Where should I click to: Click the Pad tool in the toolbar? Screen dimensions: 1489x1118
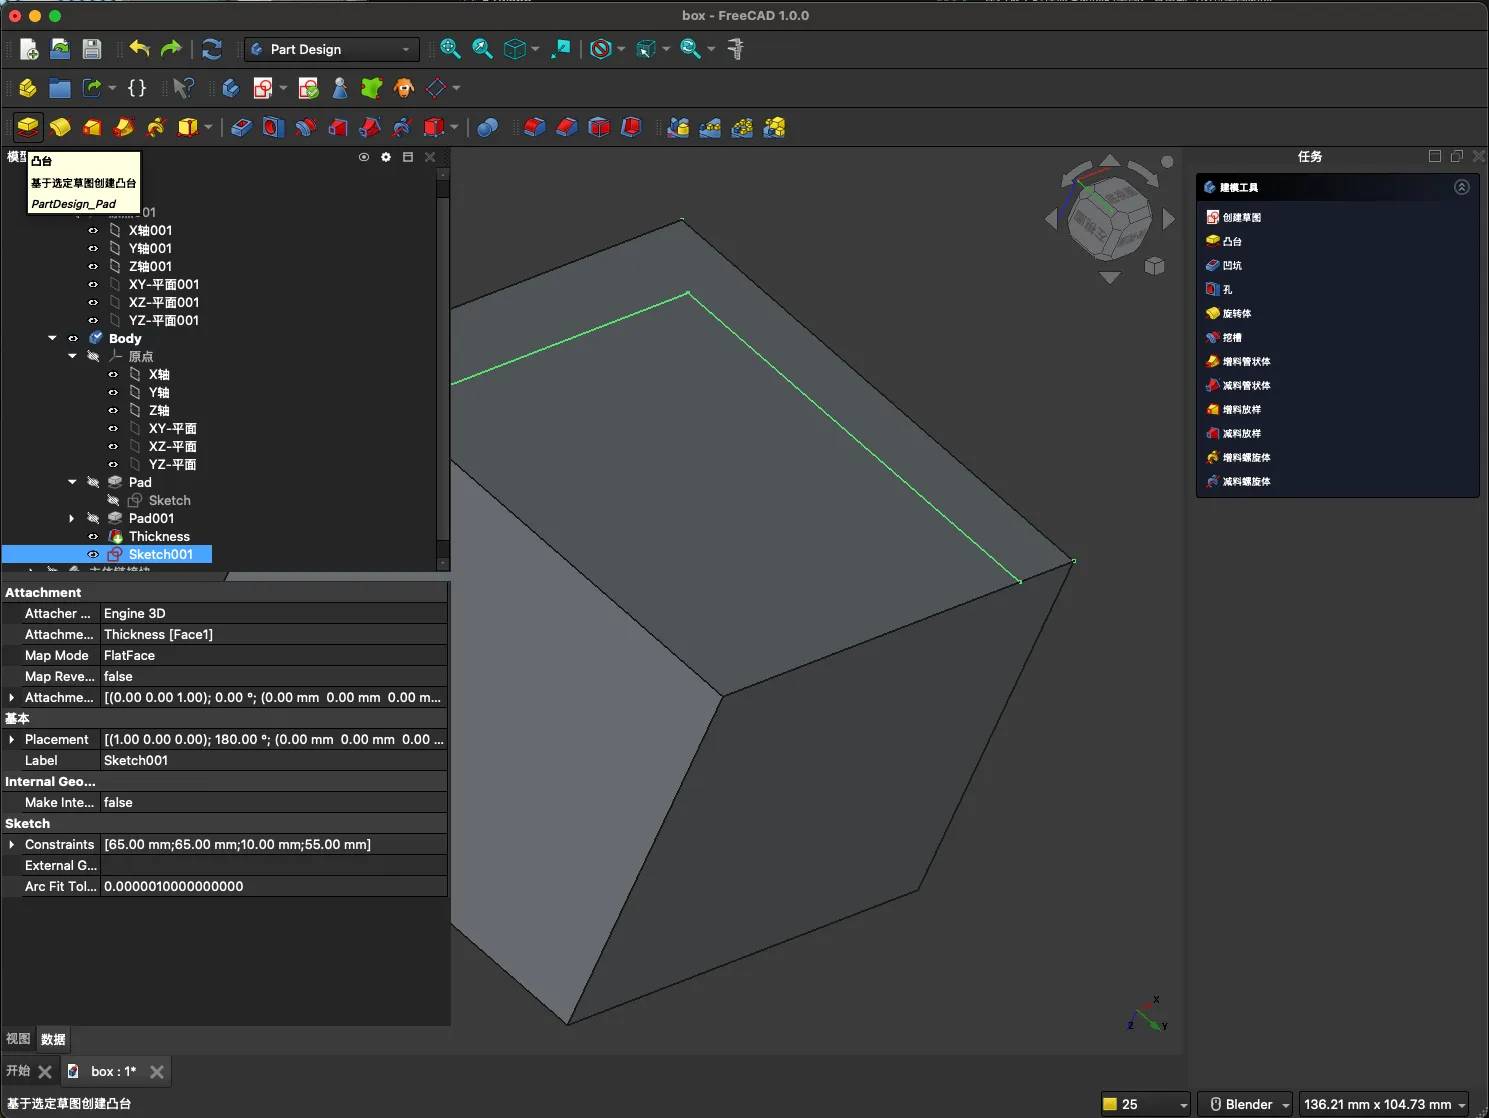pos(28,127)
